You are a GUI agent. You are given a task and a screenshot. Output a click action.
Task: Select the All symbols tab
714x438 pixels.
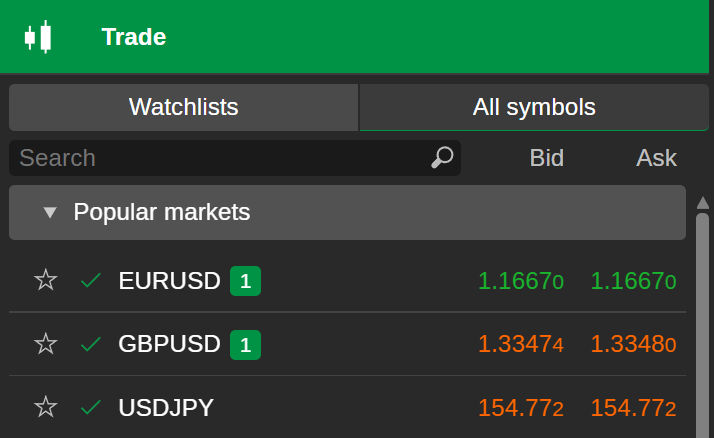(x=533, y=107)
